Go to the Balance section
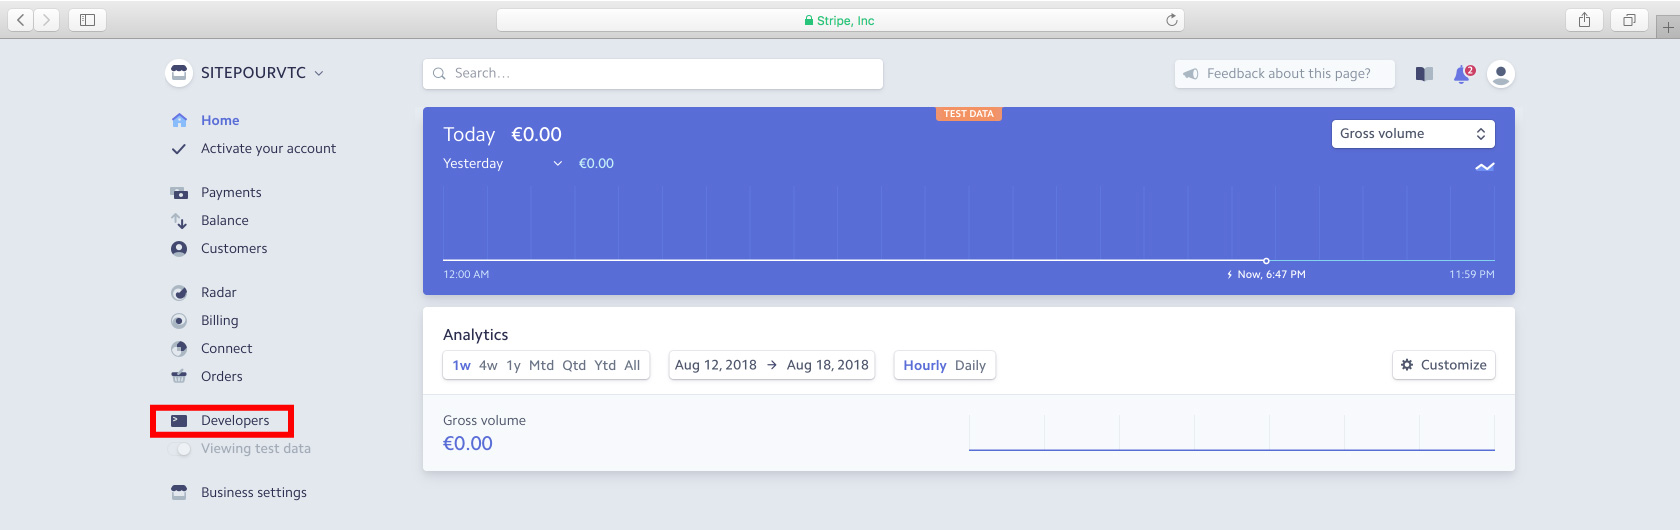Image resolution: width=1680 pixels, height=530 pixels. (x=225, y=220)
